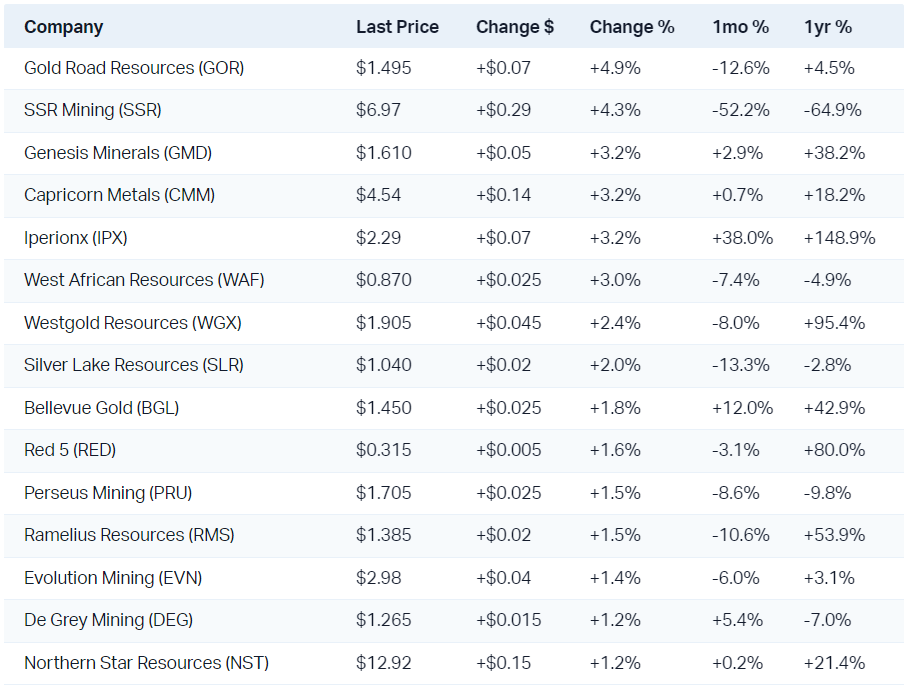
Task: Open Genesis Minerals (GMD) stock page
Action: [x=118, y=153]
